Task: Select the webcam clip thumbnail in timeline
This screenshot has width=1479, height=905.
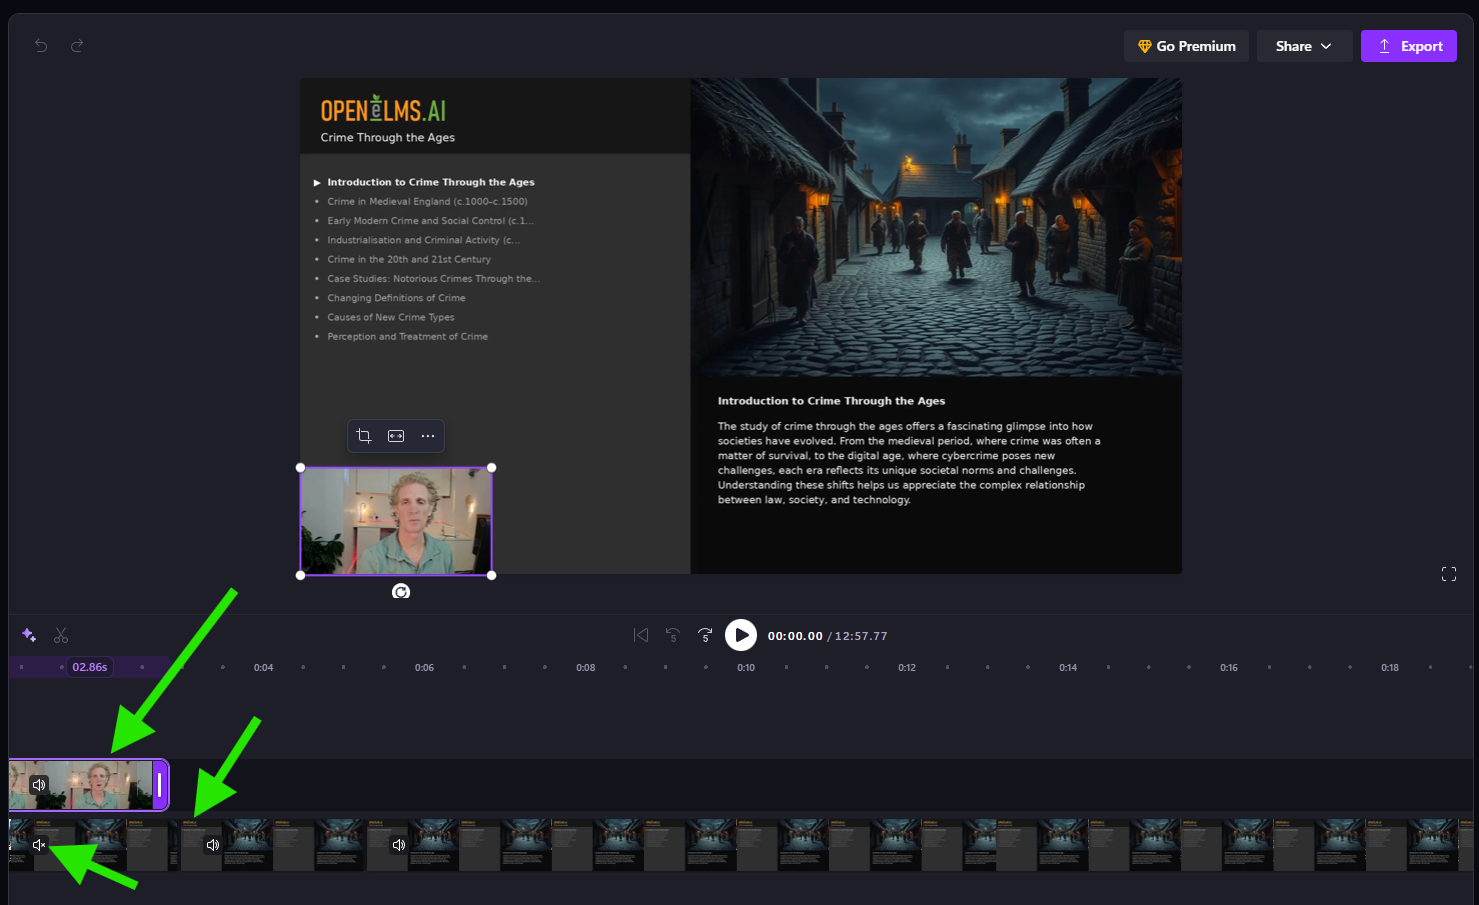Action: click(x=88, y=785)
